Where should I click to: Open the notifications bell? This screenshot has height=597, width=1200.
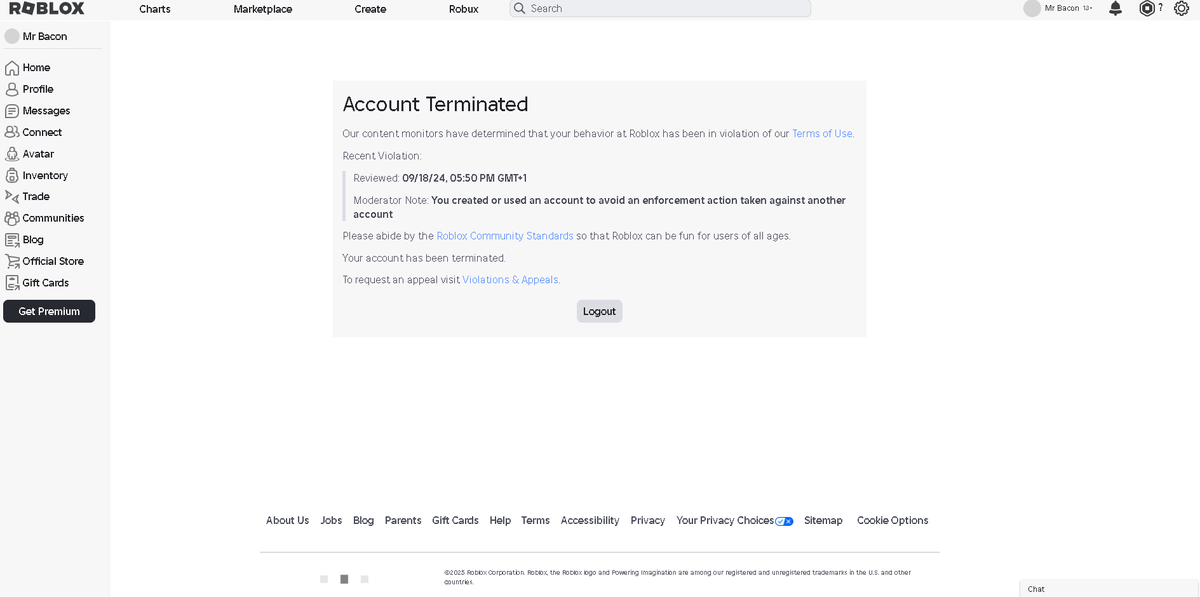click(1116, 8)
